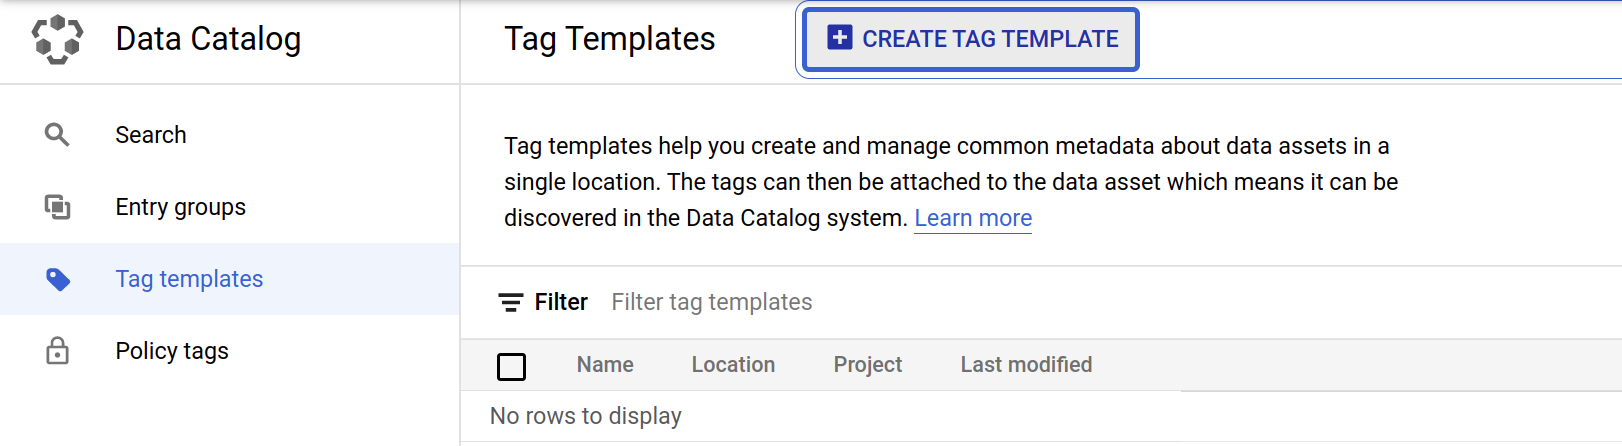
Task: Click the Policy tags lock icon
Action: [57, 351]
